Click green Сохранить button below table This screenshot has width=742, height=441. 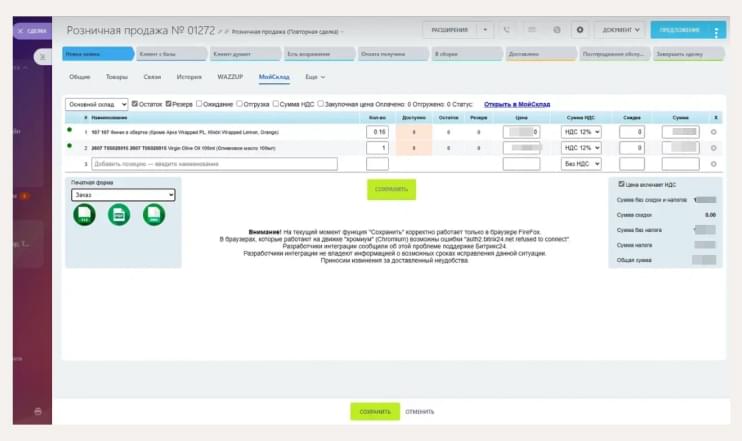[x=391, y=189]
